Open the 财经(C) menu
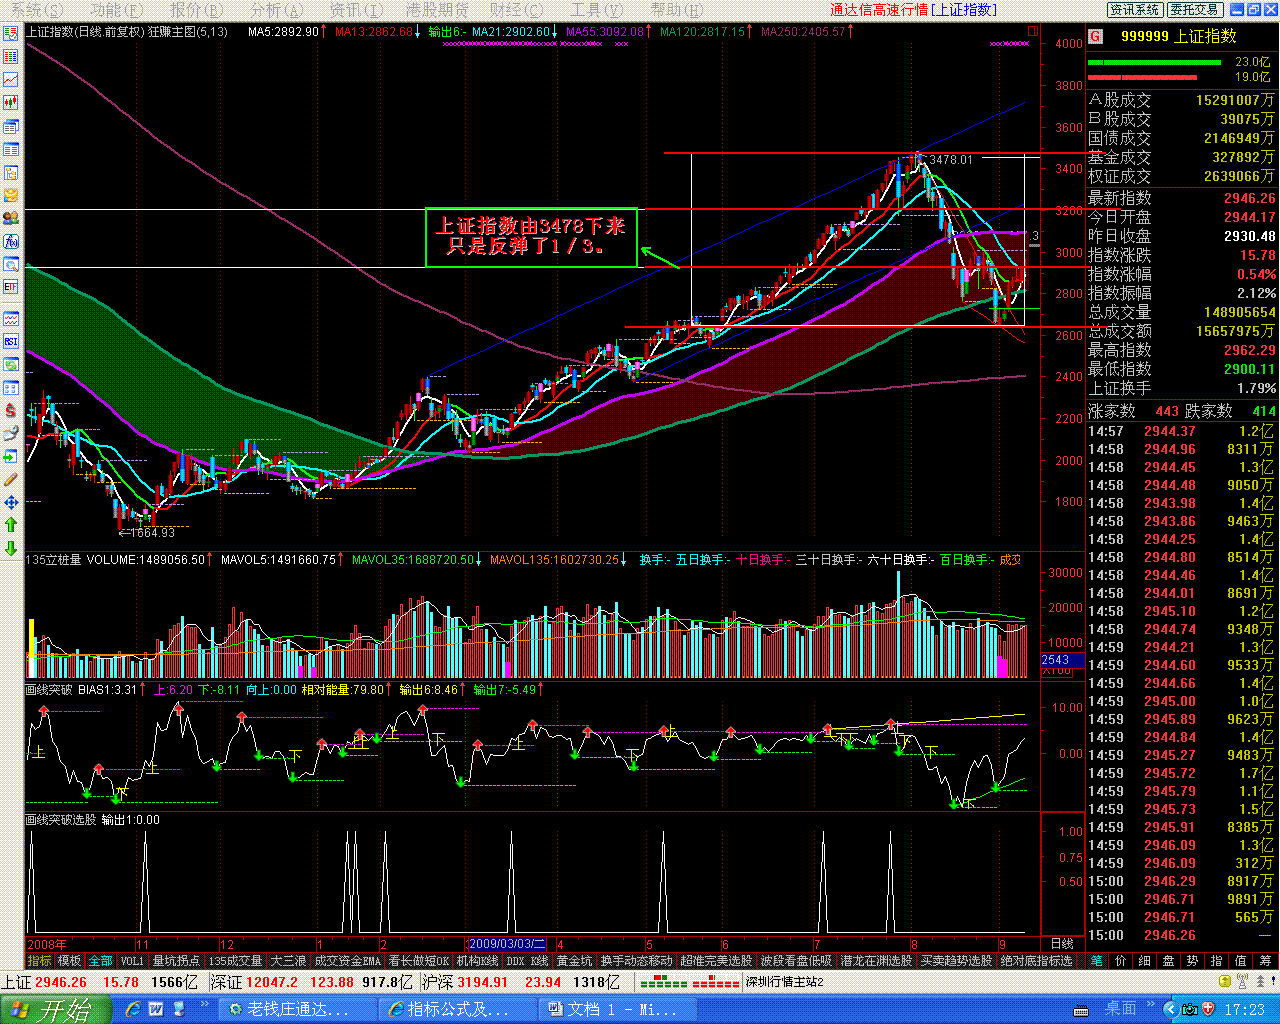The width and height of the screenshot is (1280, 1024). (516, 10)
